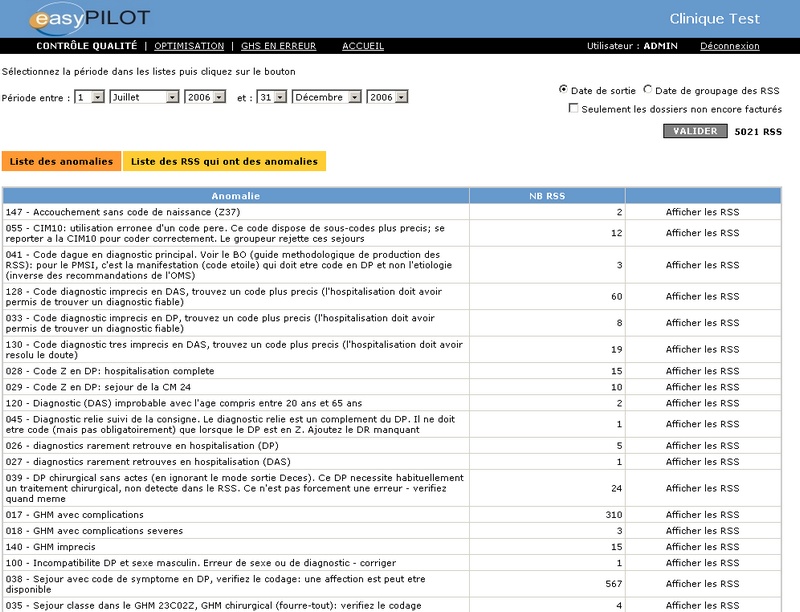Click the NB RSS column header

click(x=547, y=196)
